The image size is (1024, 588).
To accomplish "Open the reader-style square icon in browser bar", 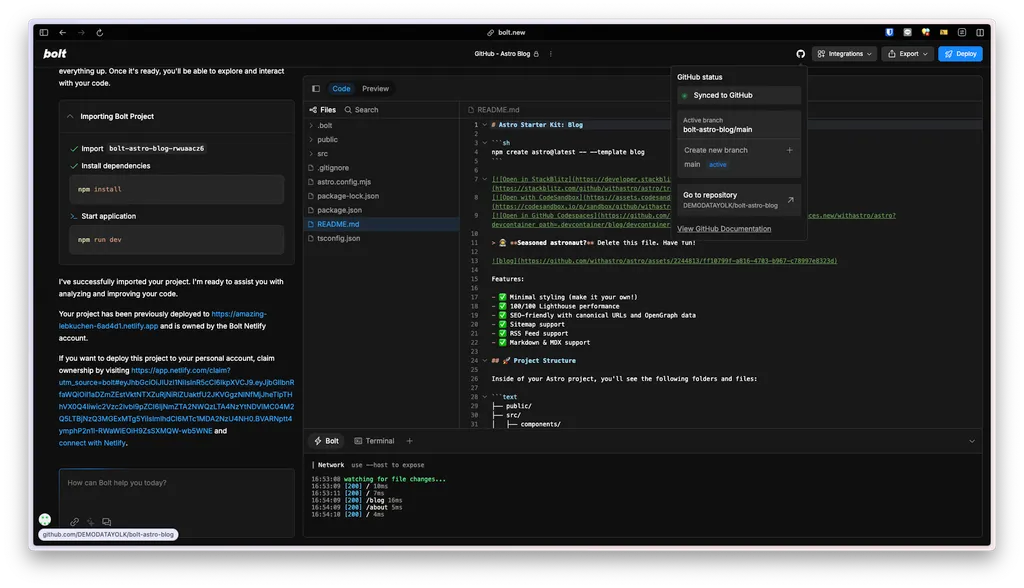I will pyautogui.click(x=962, y=32).
